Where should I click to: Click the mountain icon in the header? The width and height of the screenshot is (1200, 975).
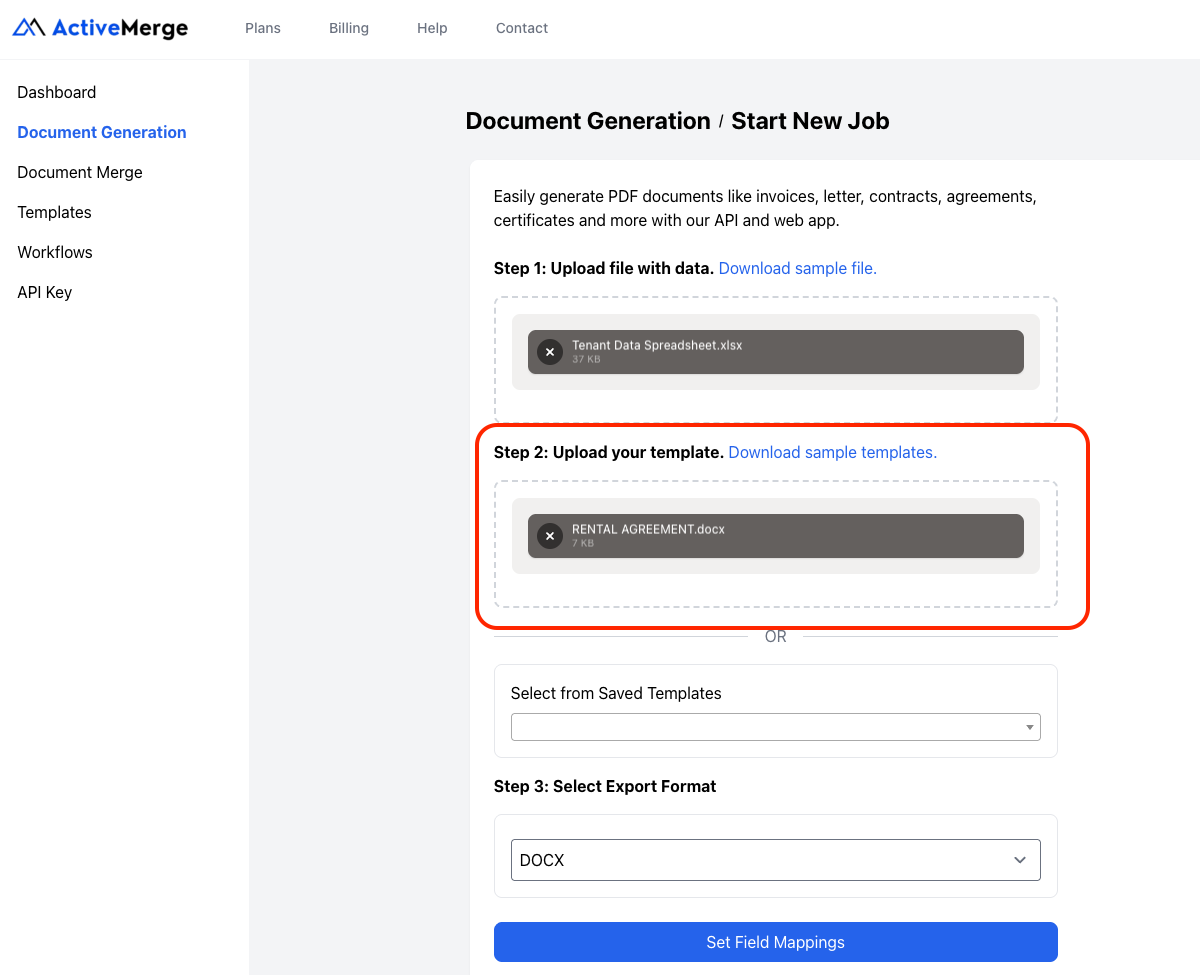click(28, 28)
